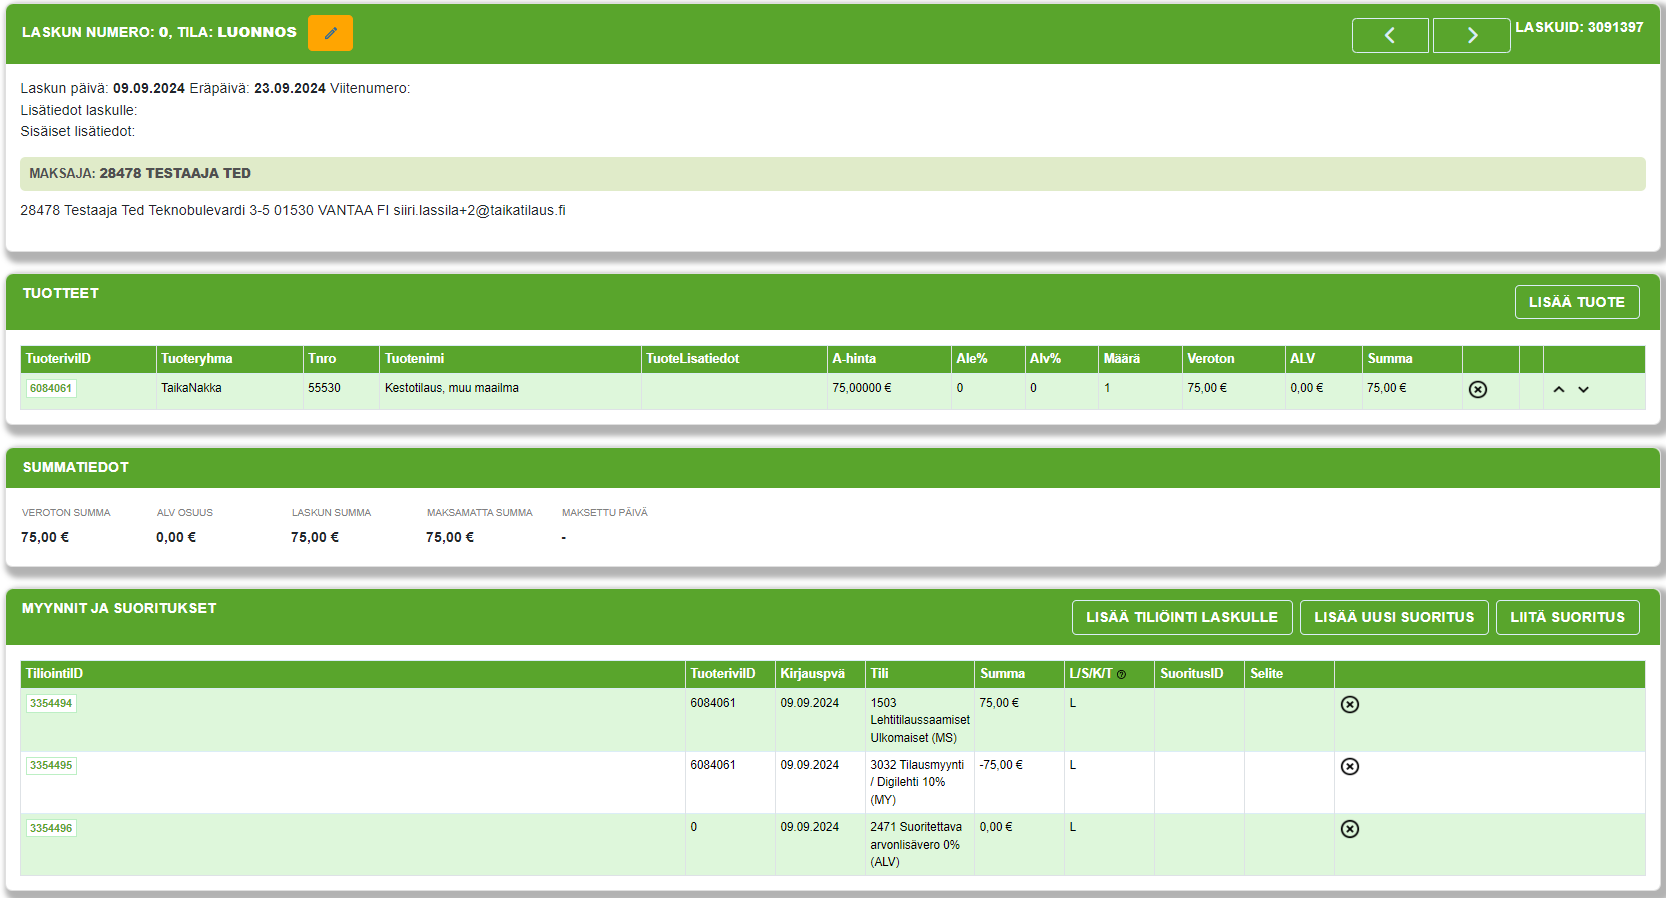Open posting ID 3354496 link
Screen dimensions: 1666x898
[x=51, y=828]
